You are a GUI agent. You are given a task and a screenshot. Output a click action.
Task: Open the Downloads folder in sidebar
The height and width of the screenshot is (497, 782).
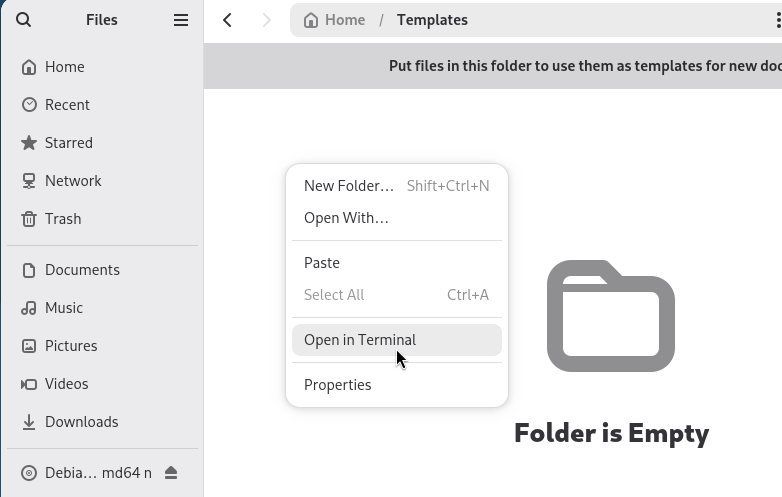pyautogui.click(x=81, y=422)
